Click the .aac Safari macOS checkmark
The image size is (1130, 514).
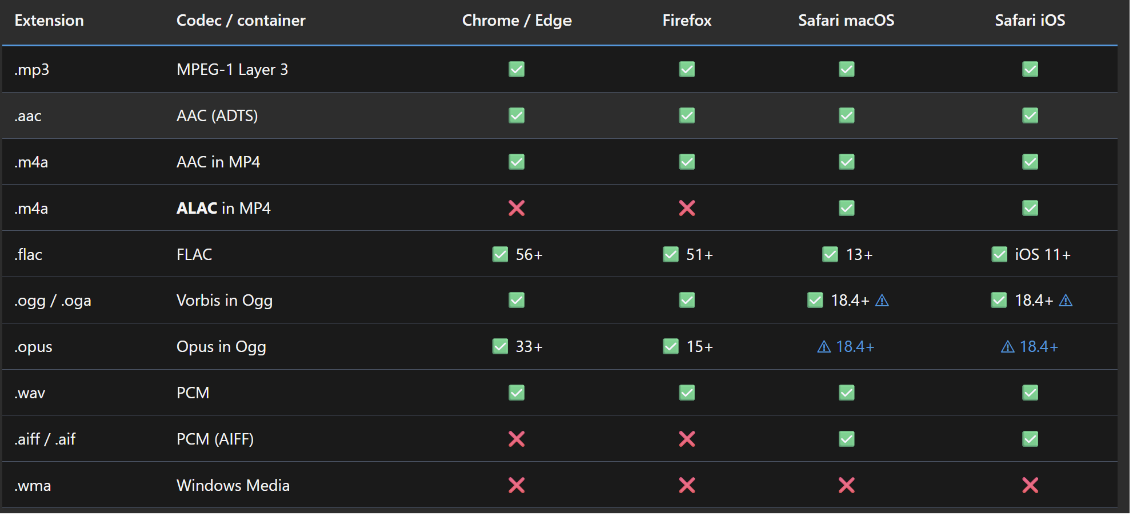click(x=846, y=115)
